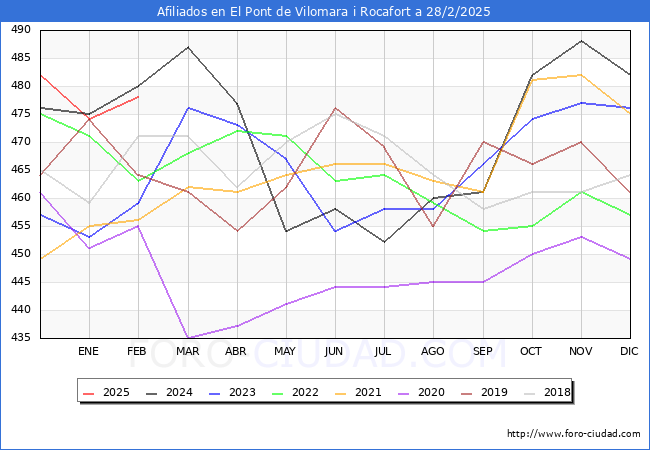Click the red 2025 legend color line

tap(89, 393)
